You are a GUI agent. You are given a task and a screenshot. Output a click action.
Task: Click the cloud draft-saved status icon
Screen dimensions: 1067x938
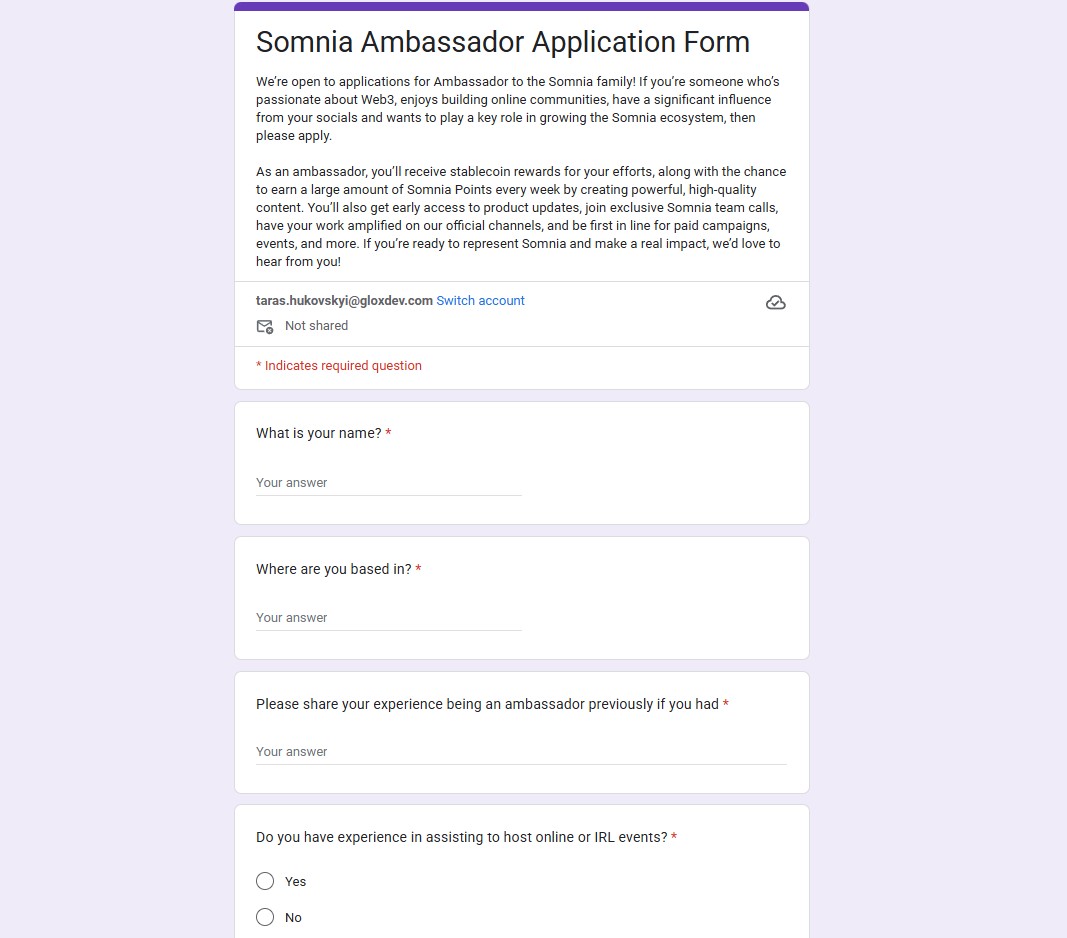(x=775, y=302)
